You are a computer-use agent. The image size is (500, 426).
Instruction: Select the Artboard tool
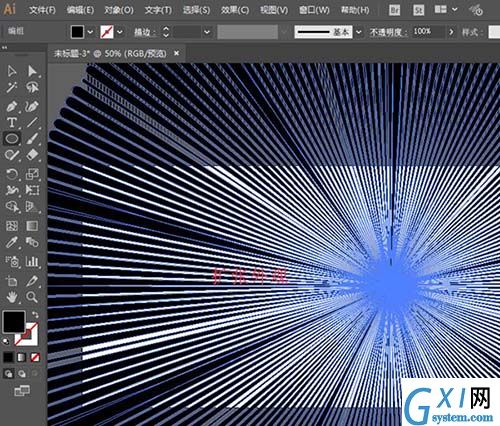coord(12,281)
